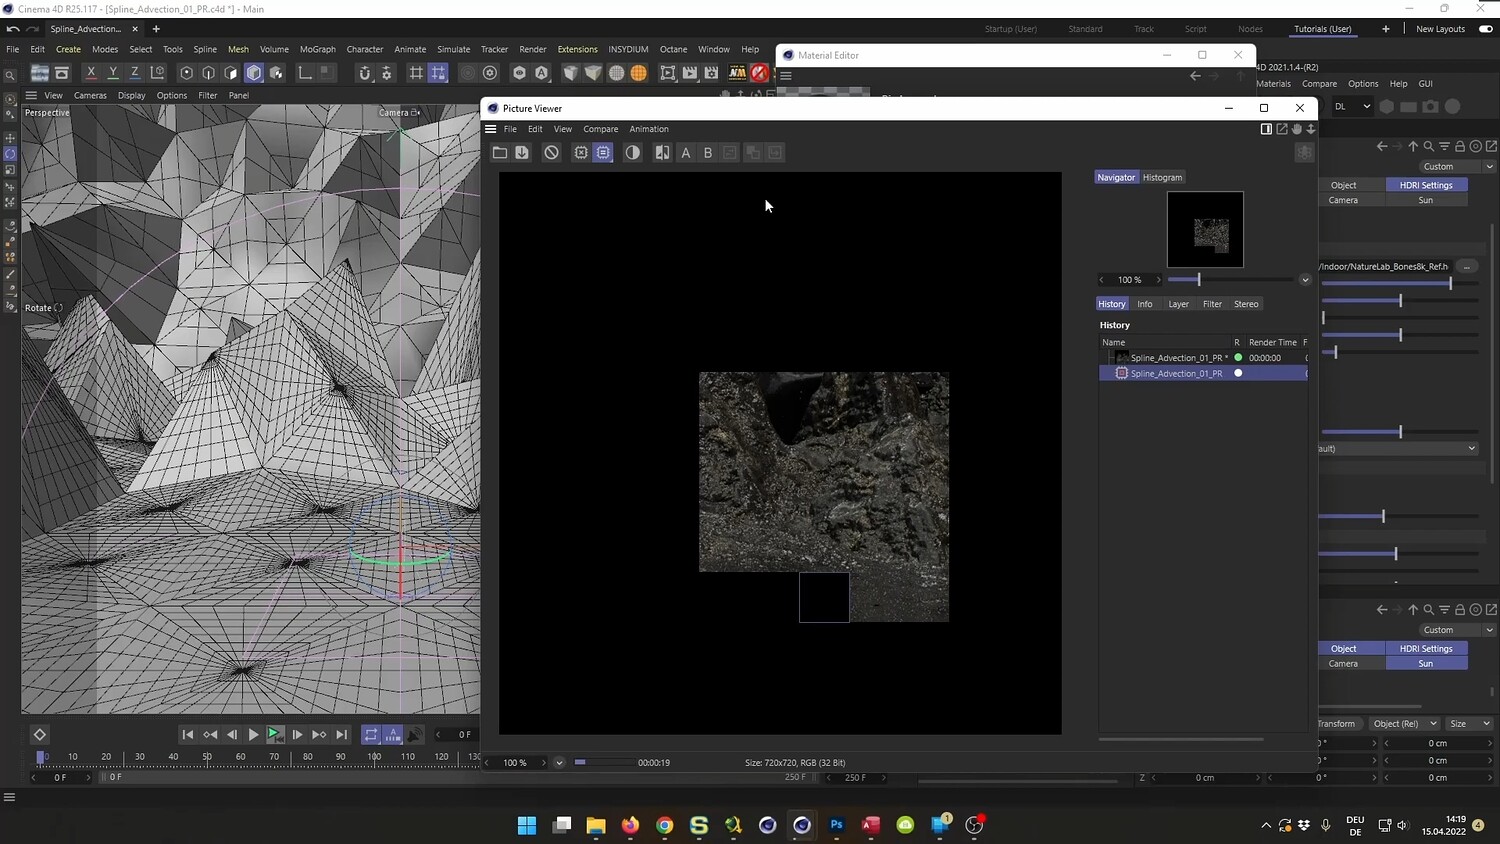Open the Object (Rel) coordinate dropdown

tap(1405, 724)
